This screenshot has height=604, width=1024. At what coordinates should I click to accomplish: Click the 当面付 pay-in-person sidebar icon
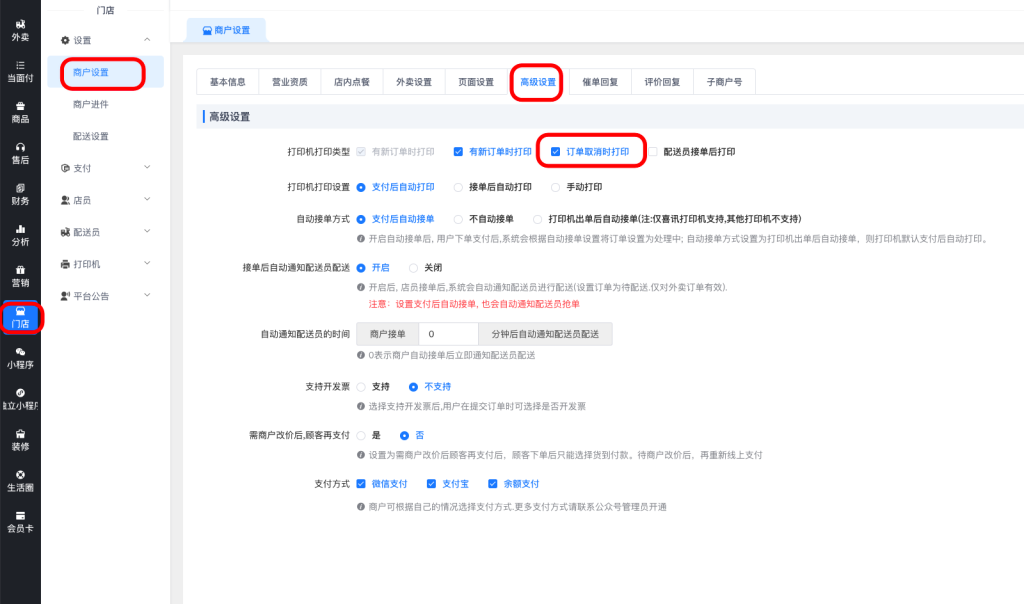[20, 70]
